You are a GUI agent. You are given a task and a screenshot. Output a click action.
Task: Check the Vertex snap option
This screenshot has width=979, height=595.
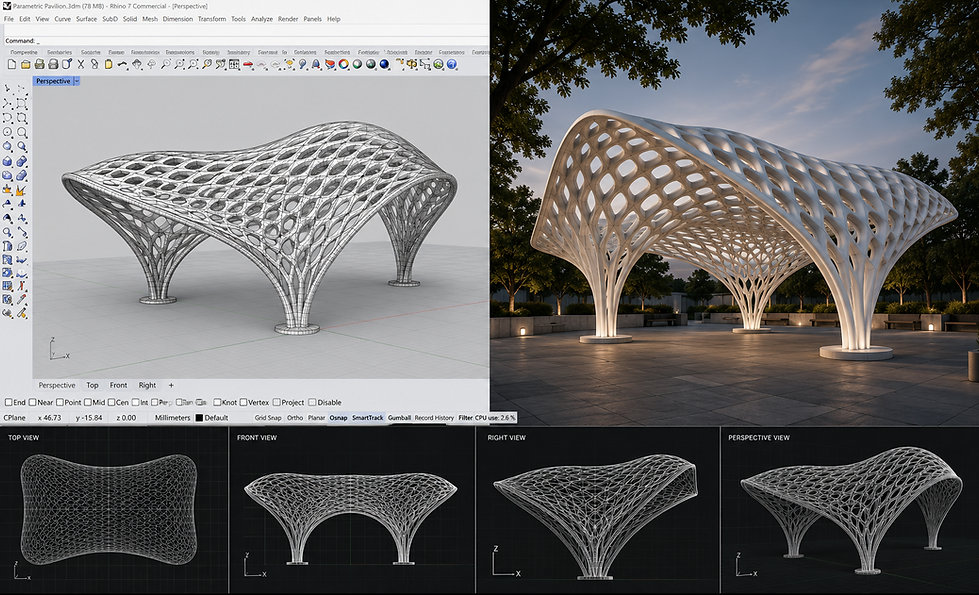[x=244, y=403]
